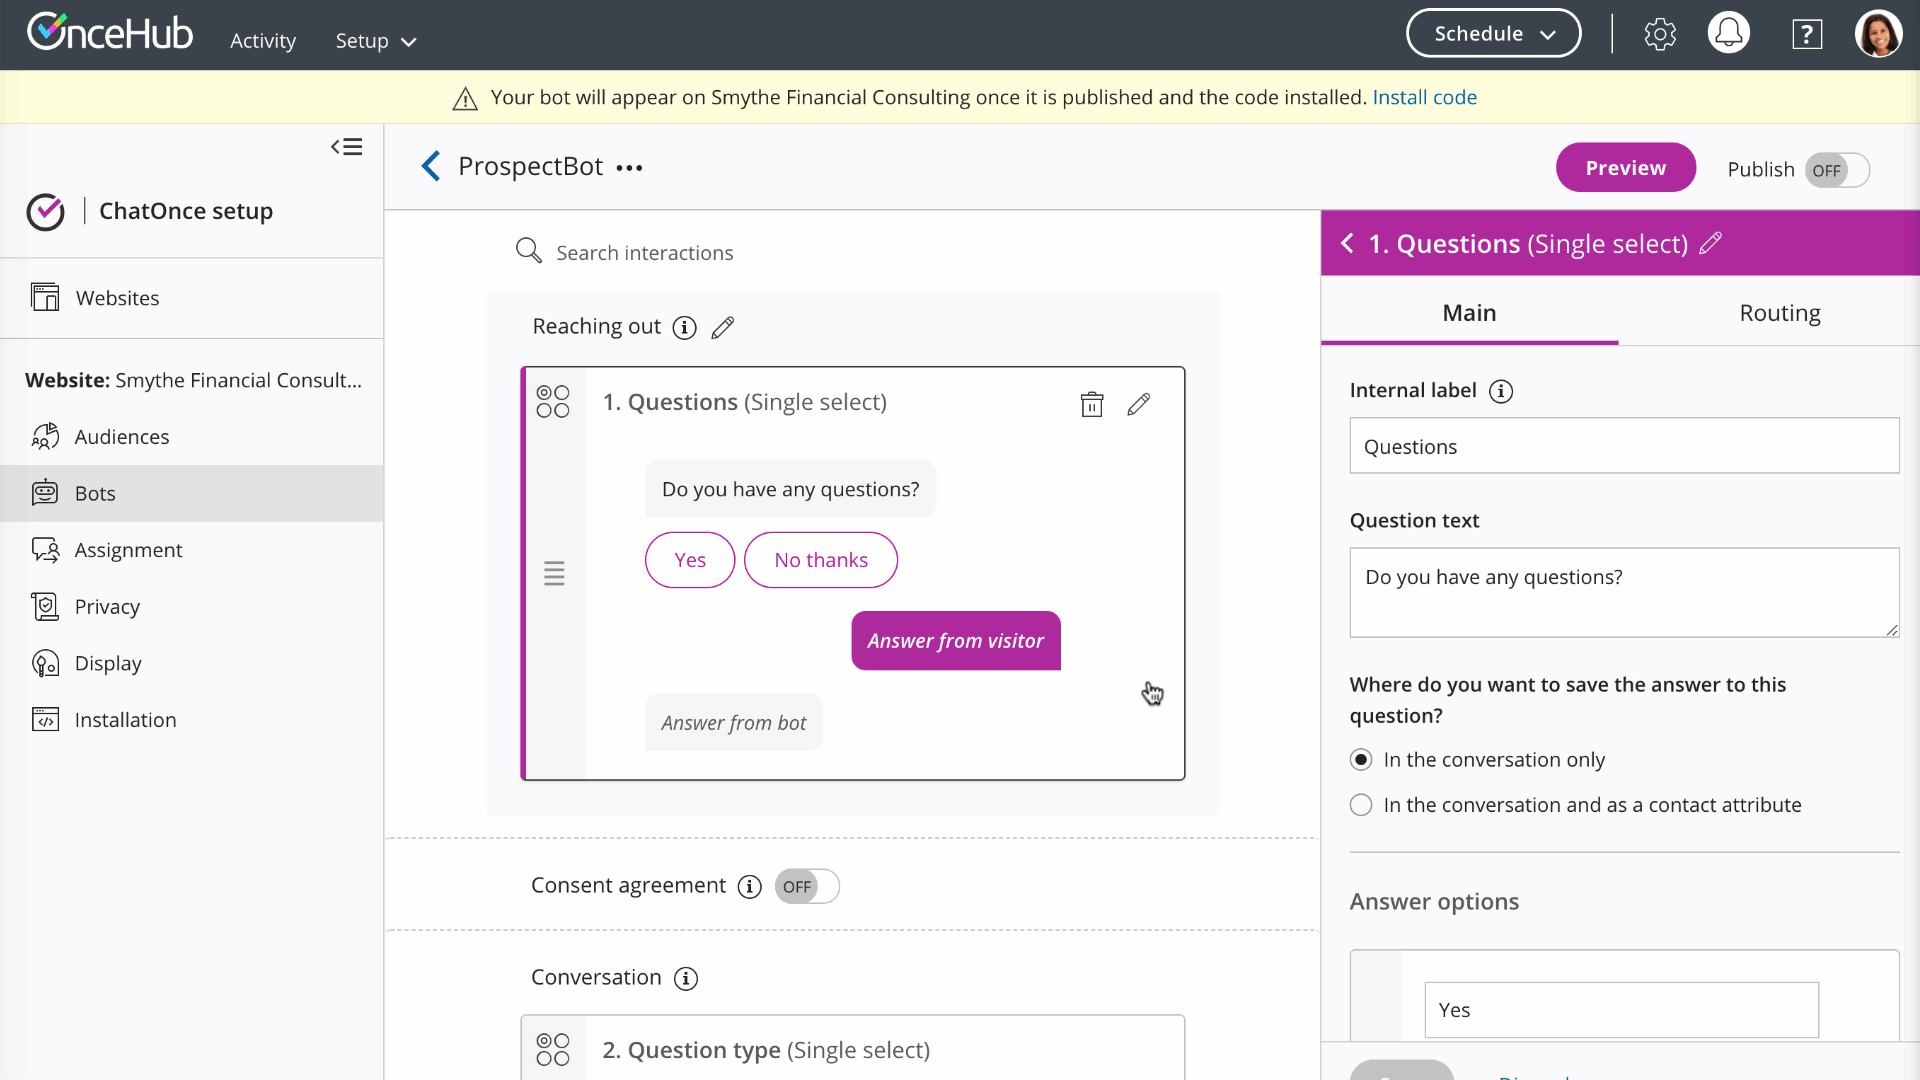This screenshot has width=1920, height=1080.
Task: Delete the Questions interaction with trash icon
Action: [x=1091, y=404]
